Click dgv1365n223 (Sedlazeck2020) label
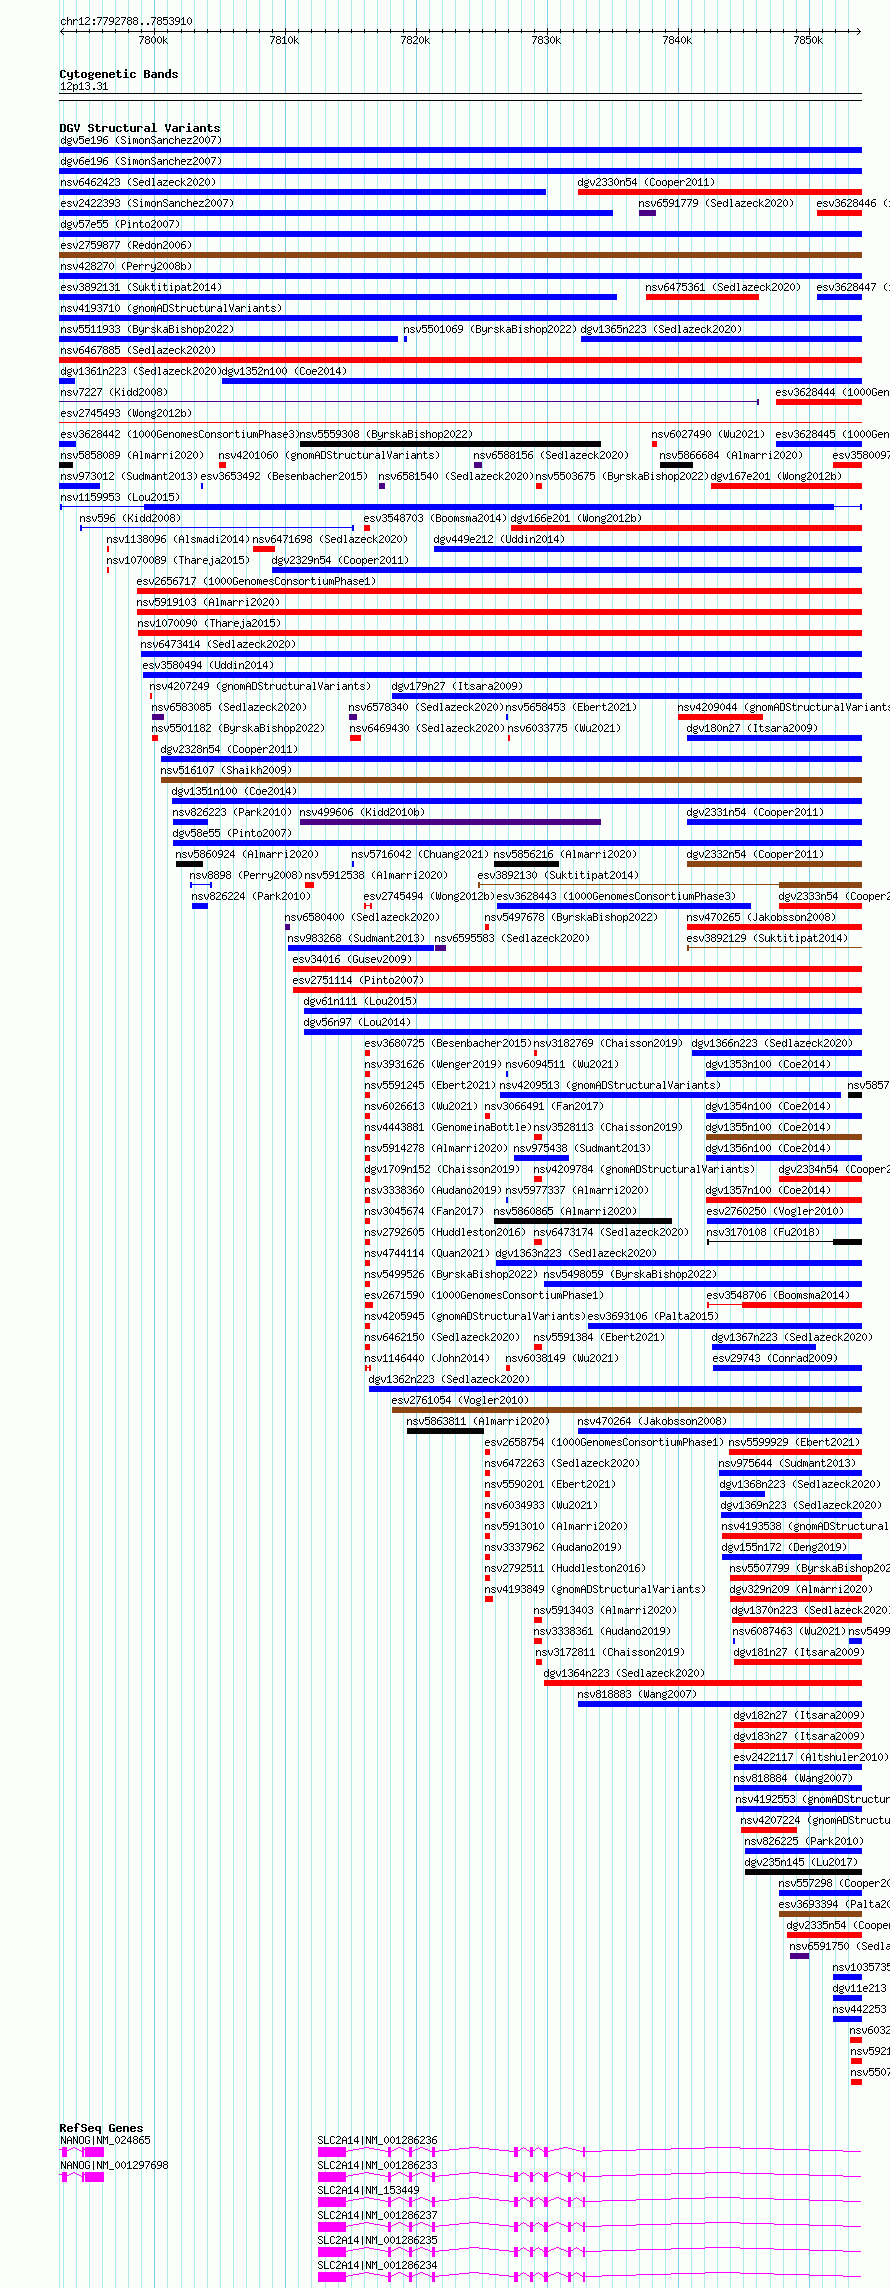 (661, 330)
